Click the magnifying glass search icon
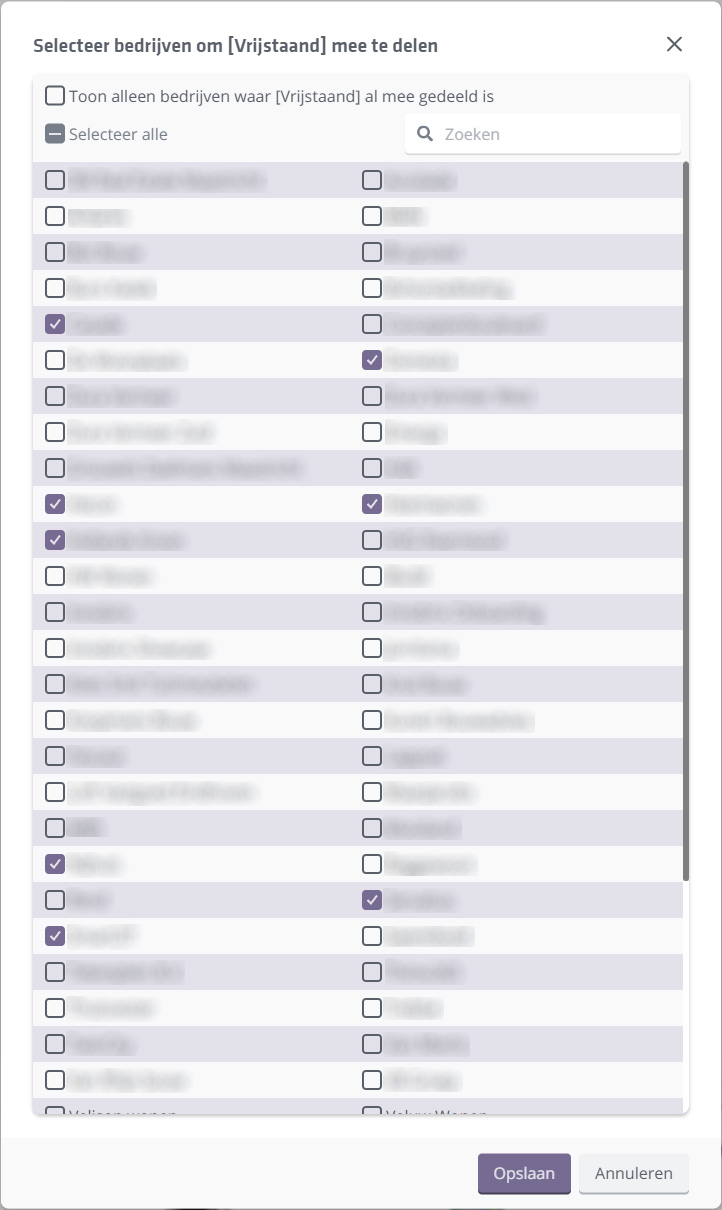 [x=425, y=134]
